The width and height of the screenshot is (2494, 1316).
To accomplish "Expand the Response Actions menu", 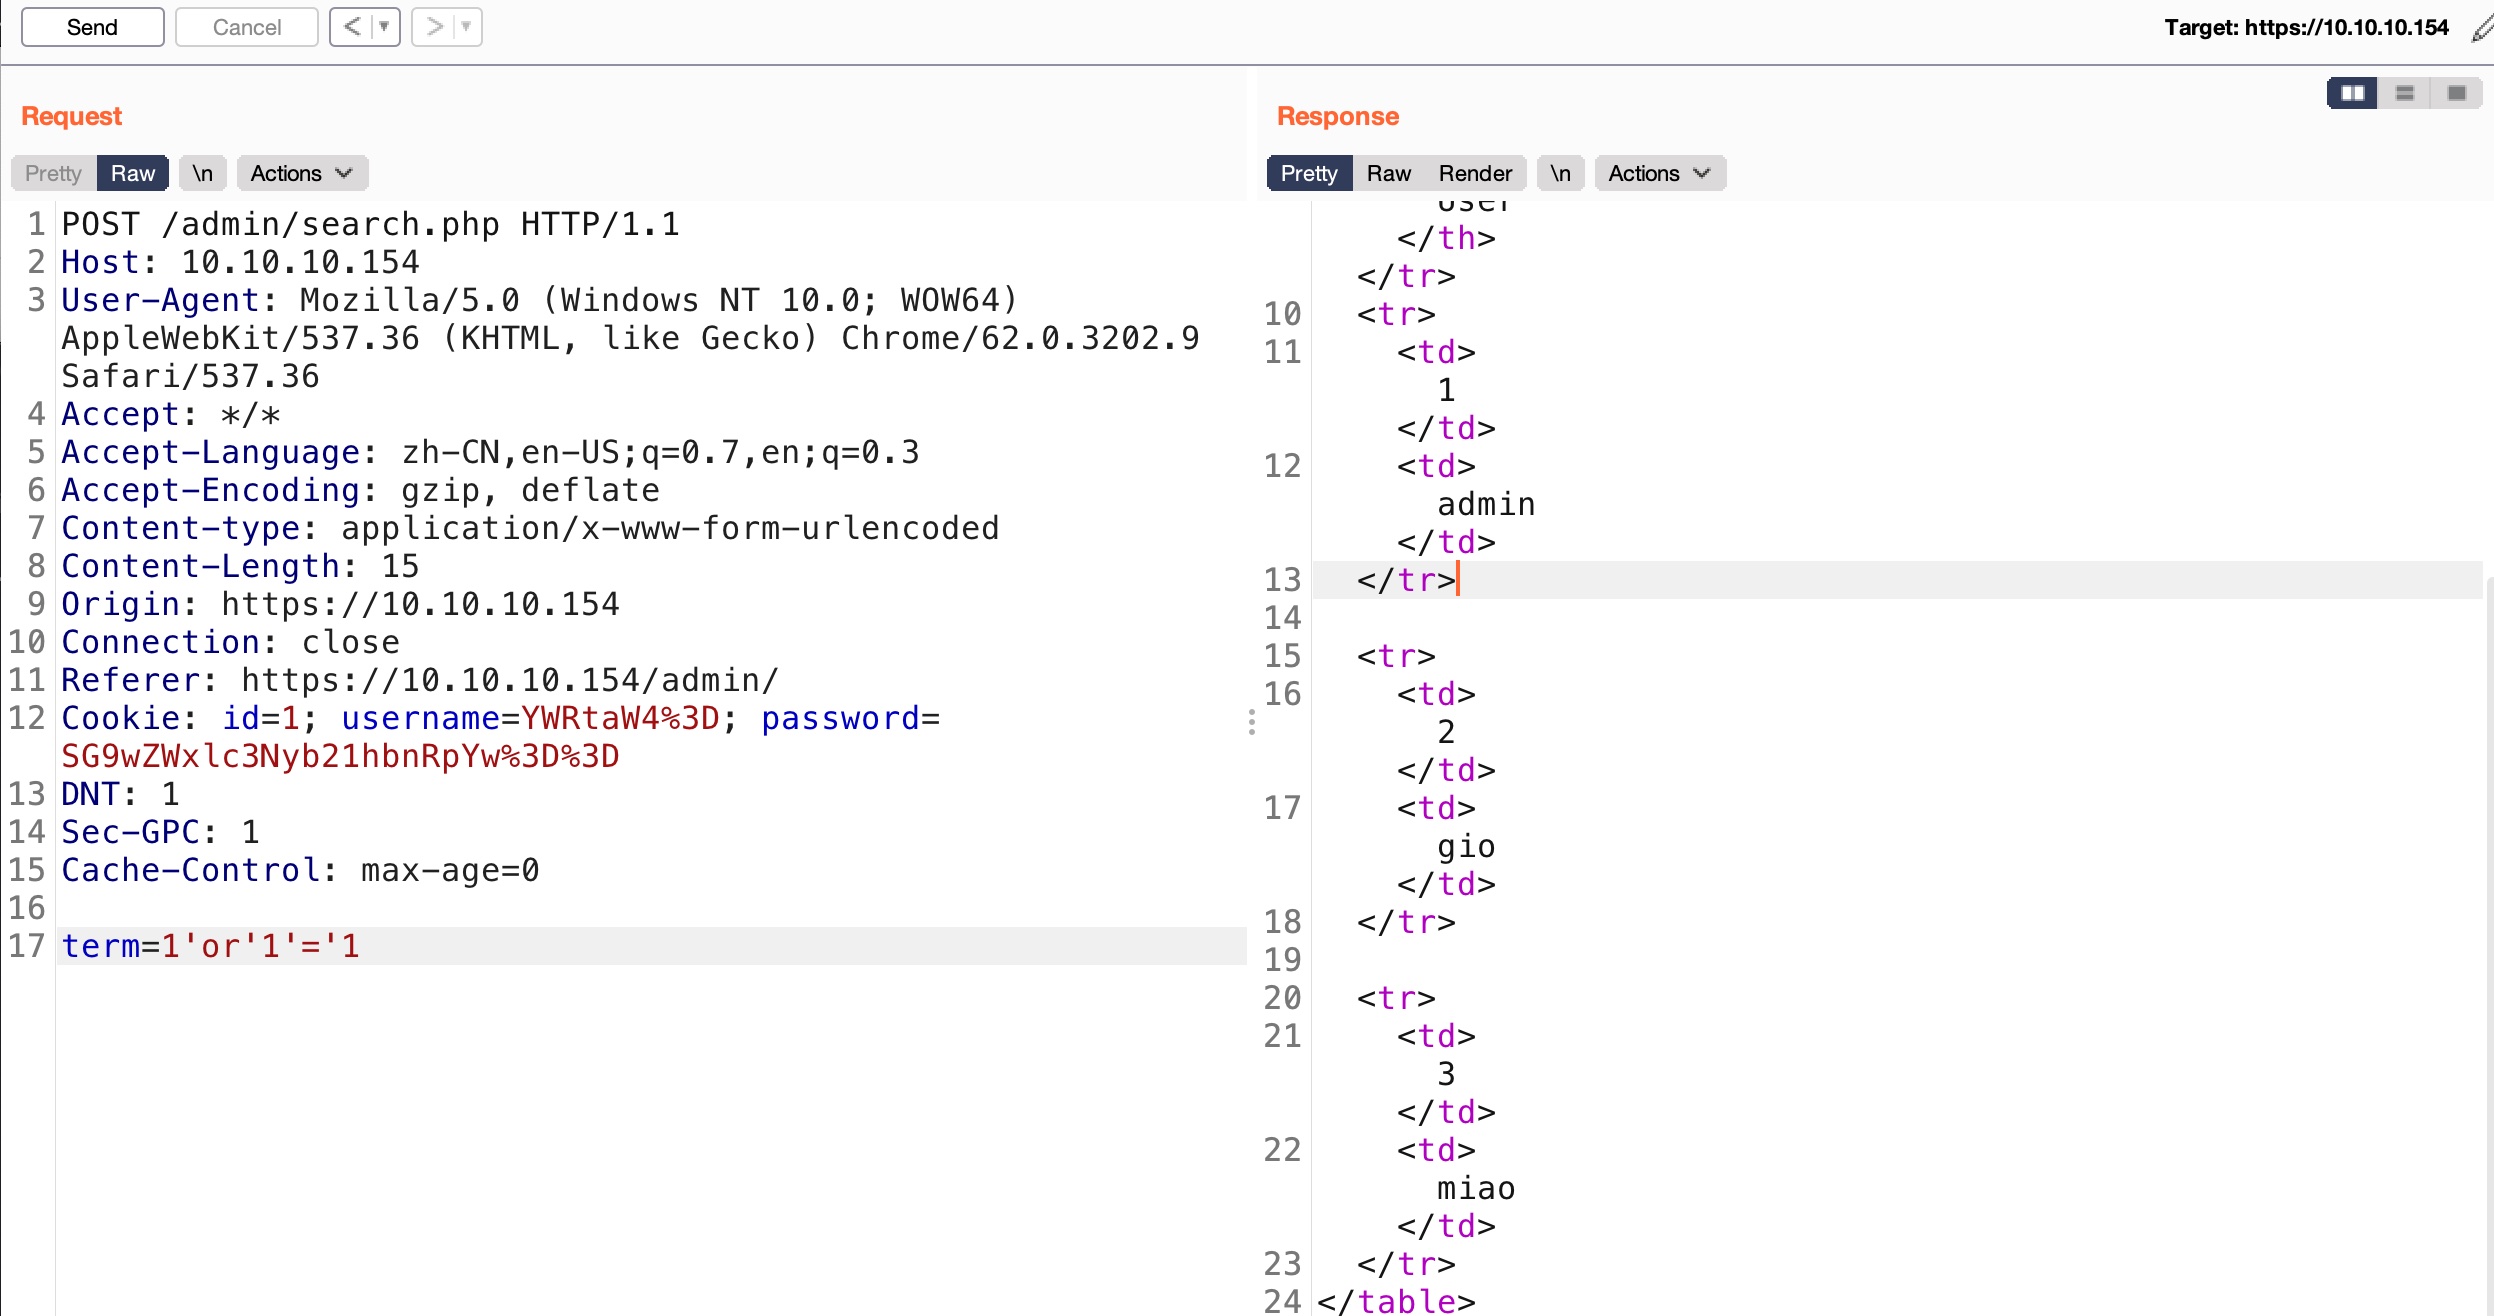I will [x=1660, y=173].
